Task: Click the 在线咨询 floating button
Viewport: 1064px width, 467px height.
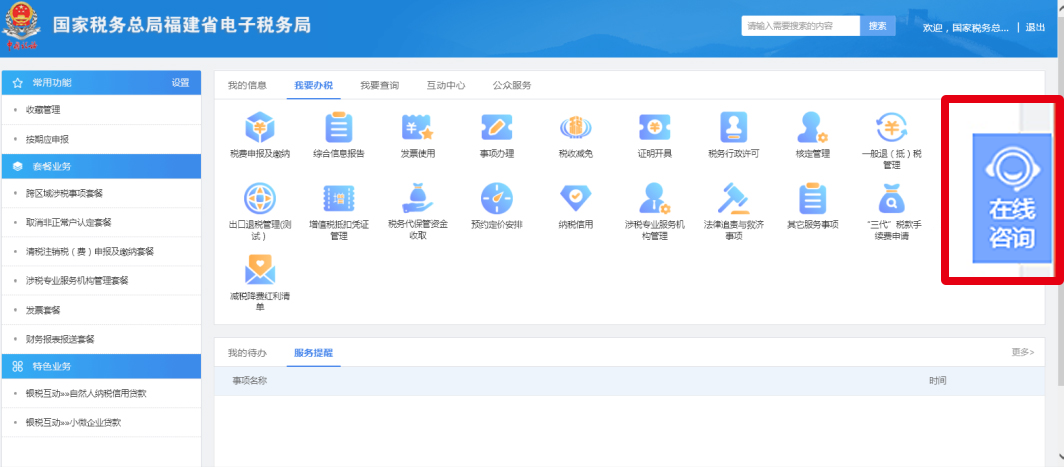Action: point(1012,198)
